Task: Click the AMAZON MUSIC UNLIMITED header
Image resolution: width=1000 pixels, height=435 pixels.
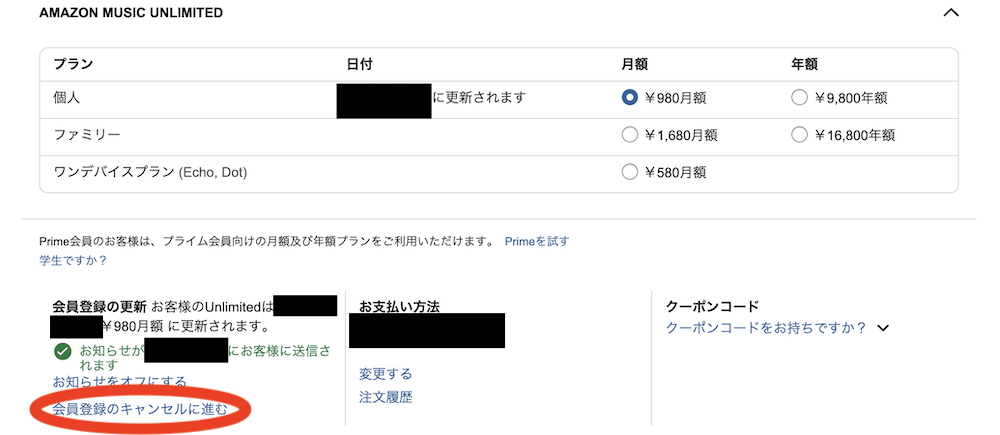Action: pyautogui.click(x=130, y=14)
